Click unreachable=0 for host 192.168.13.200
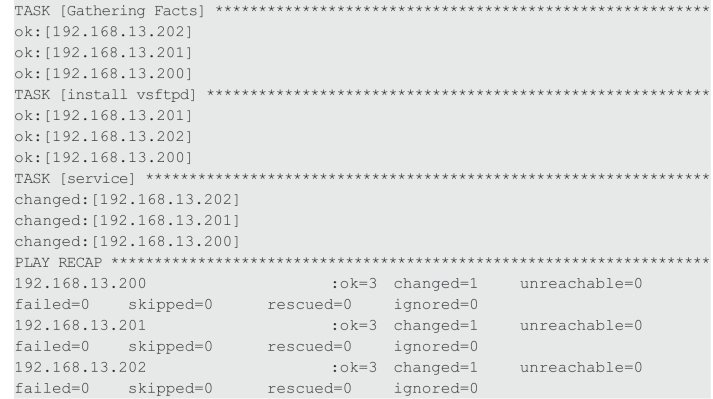The image size is (713, 399). tap(581, 283)
